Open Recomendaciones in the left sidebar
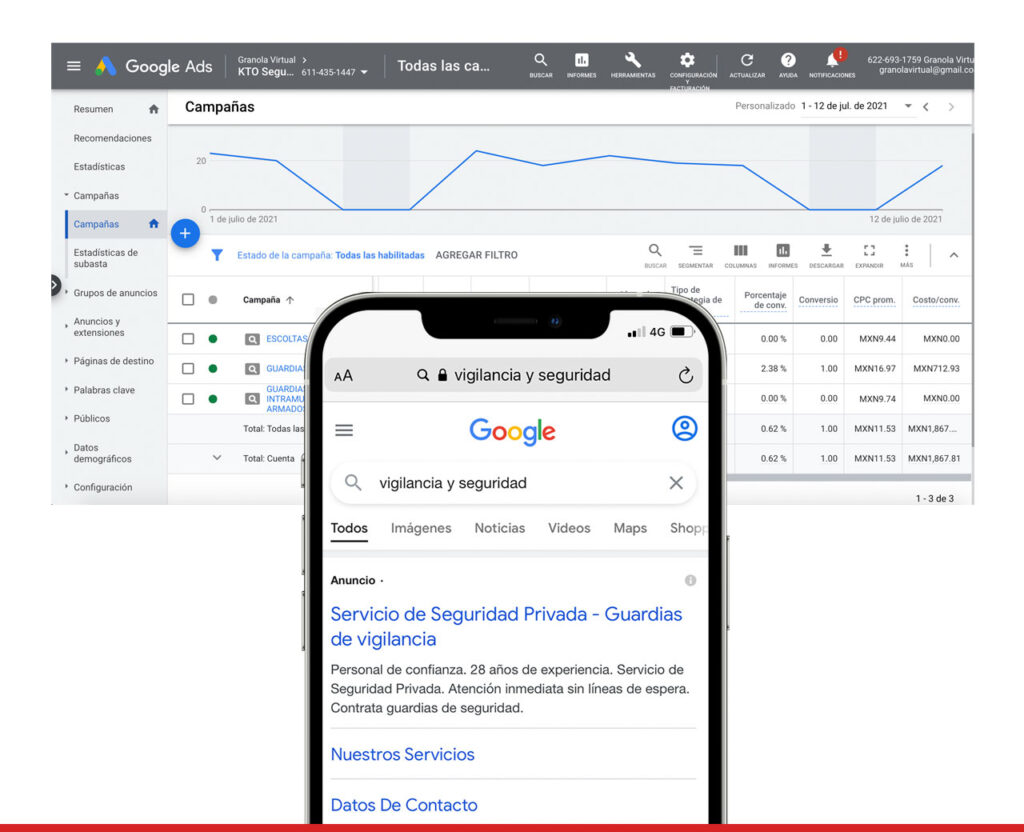The height and width of the screenshot is (832, 1024). point(112,138)
